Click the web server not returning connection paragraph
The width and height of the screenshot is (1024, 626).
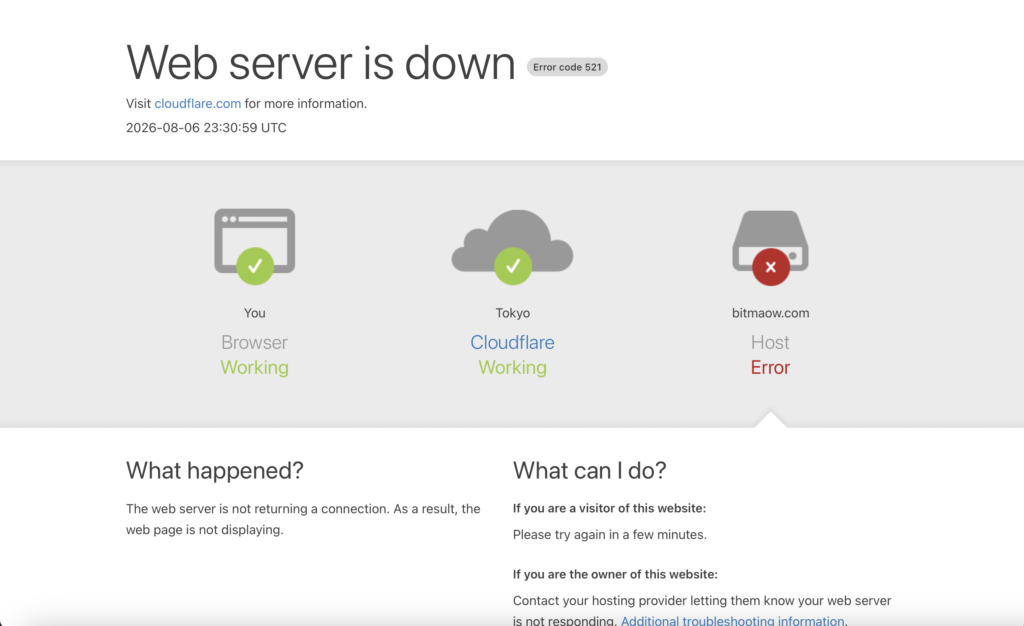point(303,519)
